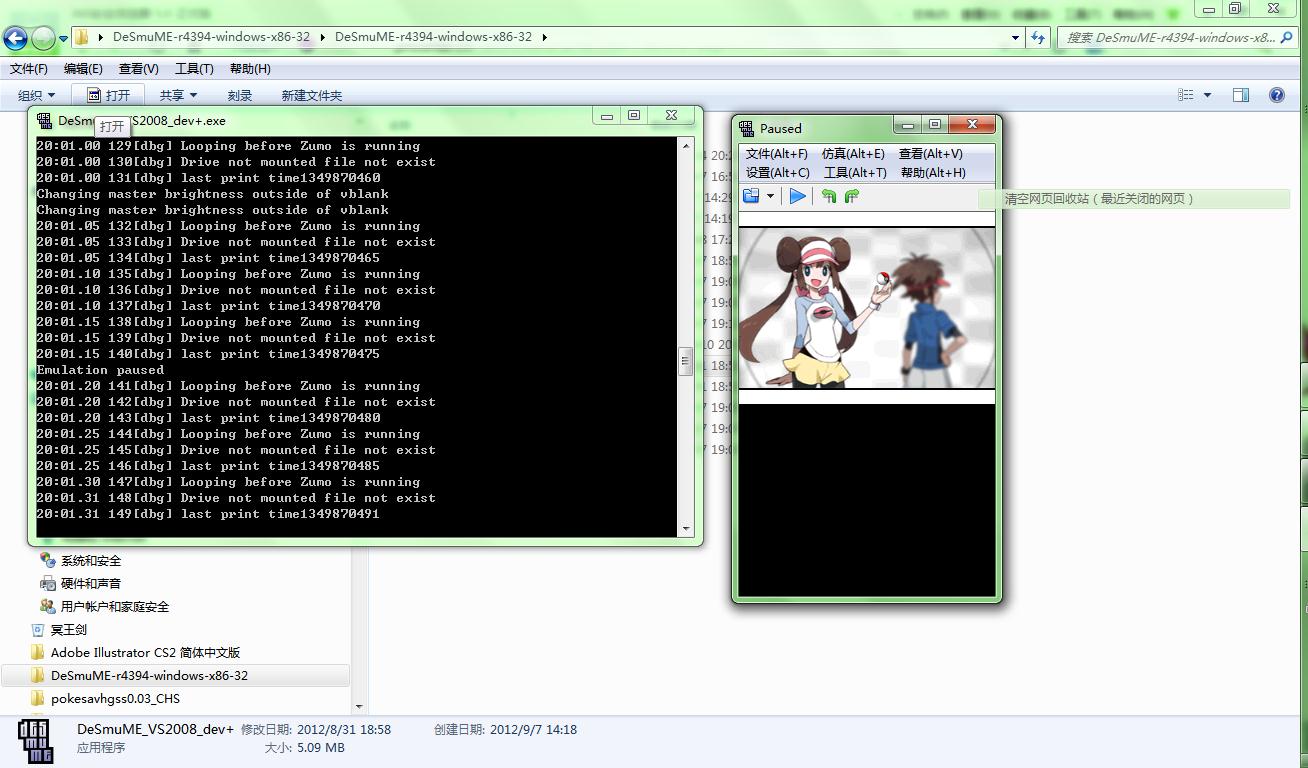Viewport: 1308px width, 768px height.
Task: Open the 组织 dropdown in Explorer toolbar
Action: click(x=36, y=95)
